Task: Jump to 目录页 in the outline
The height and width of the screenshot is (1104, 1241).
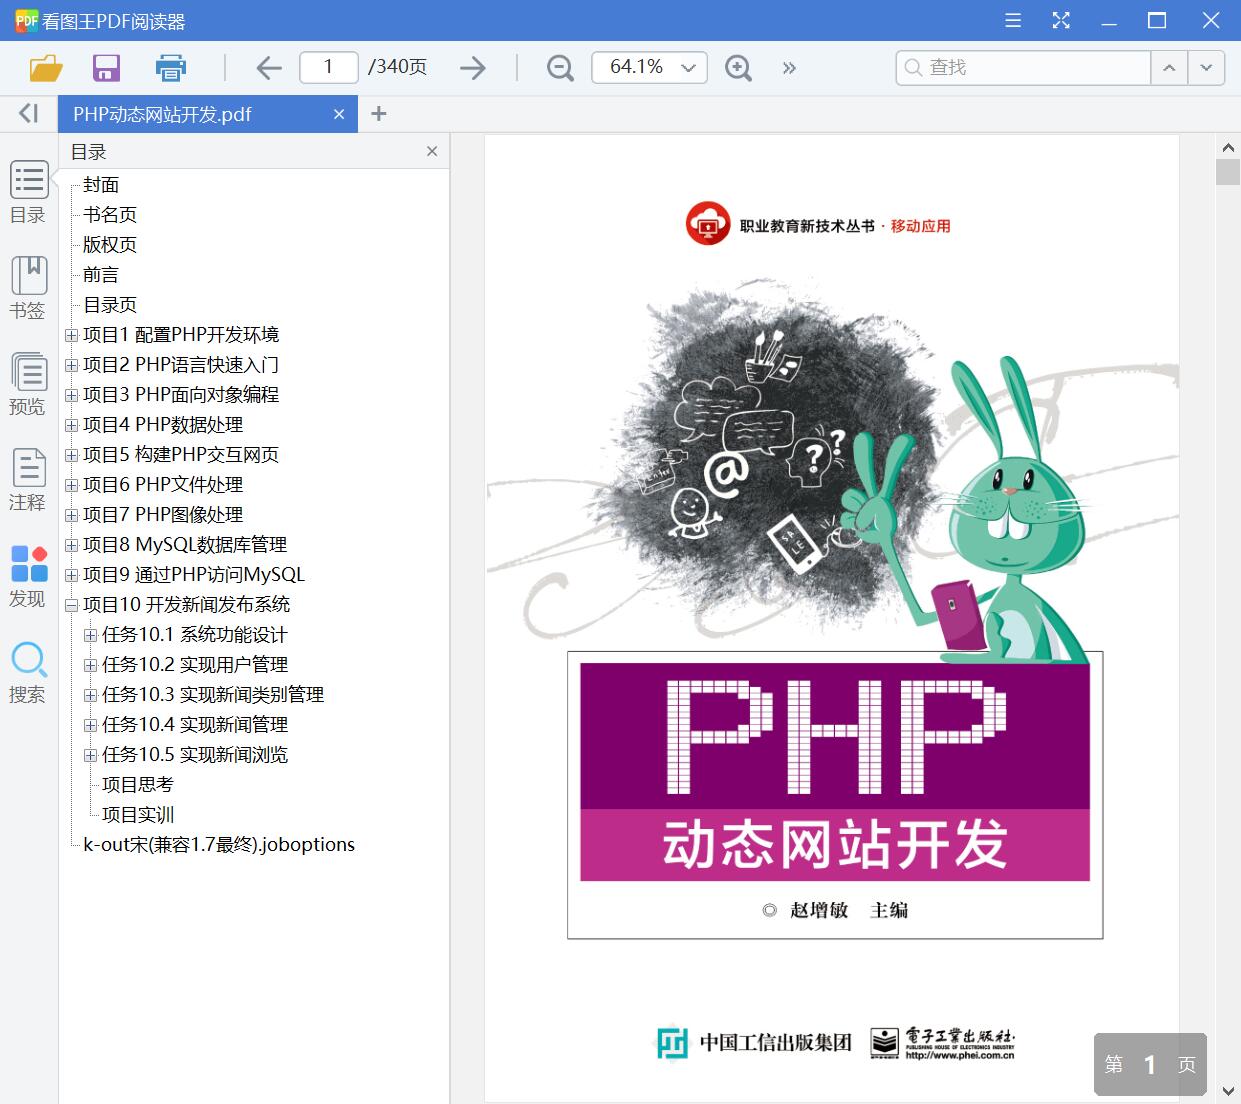Action: click(x=110, y=305)
